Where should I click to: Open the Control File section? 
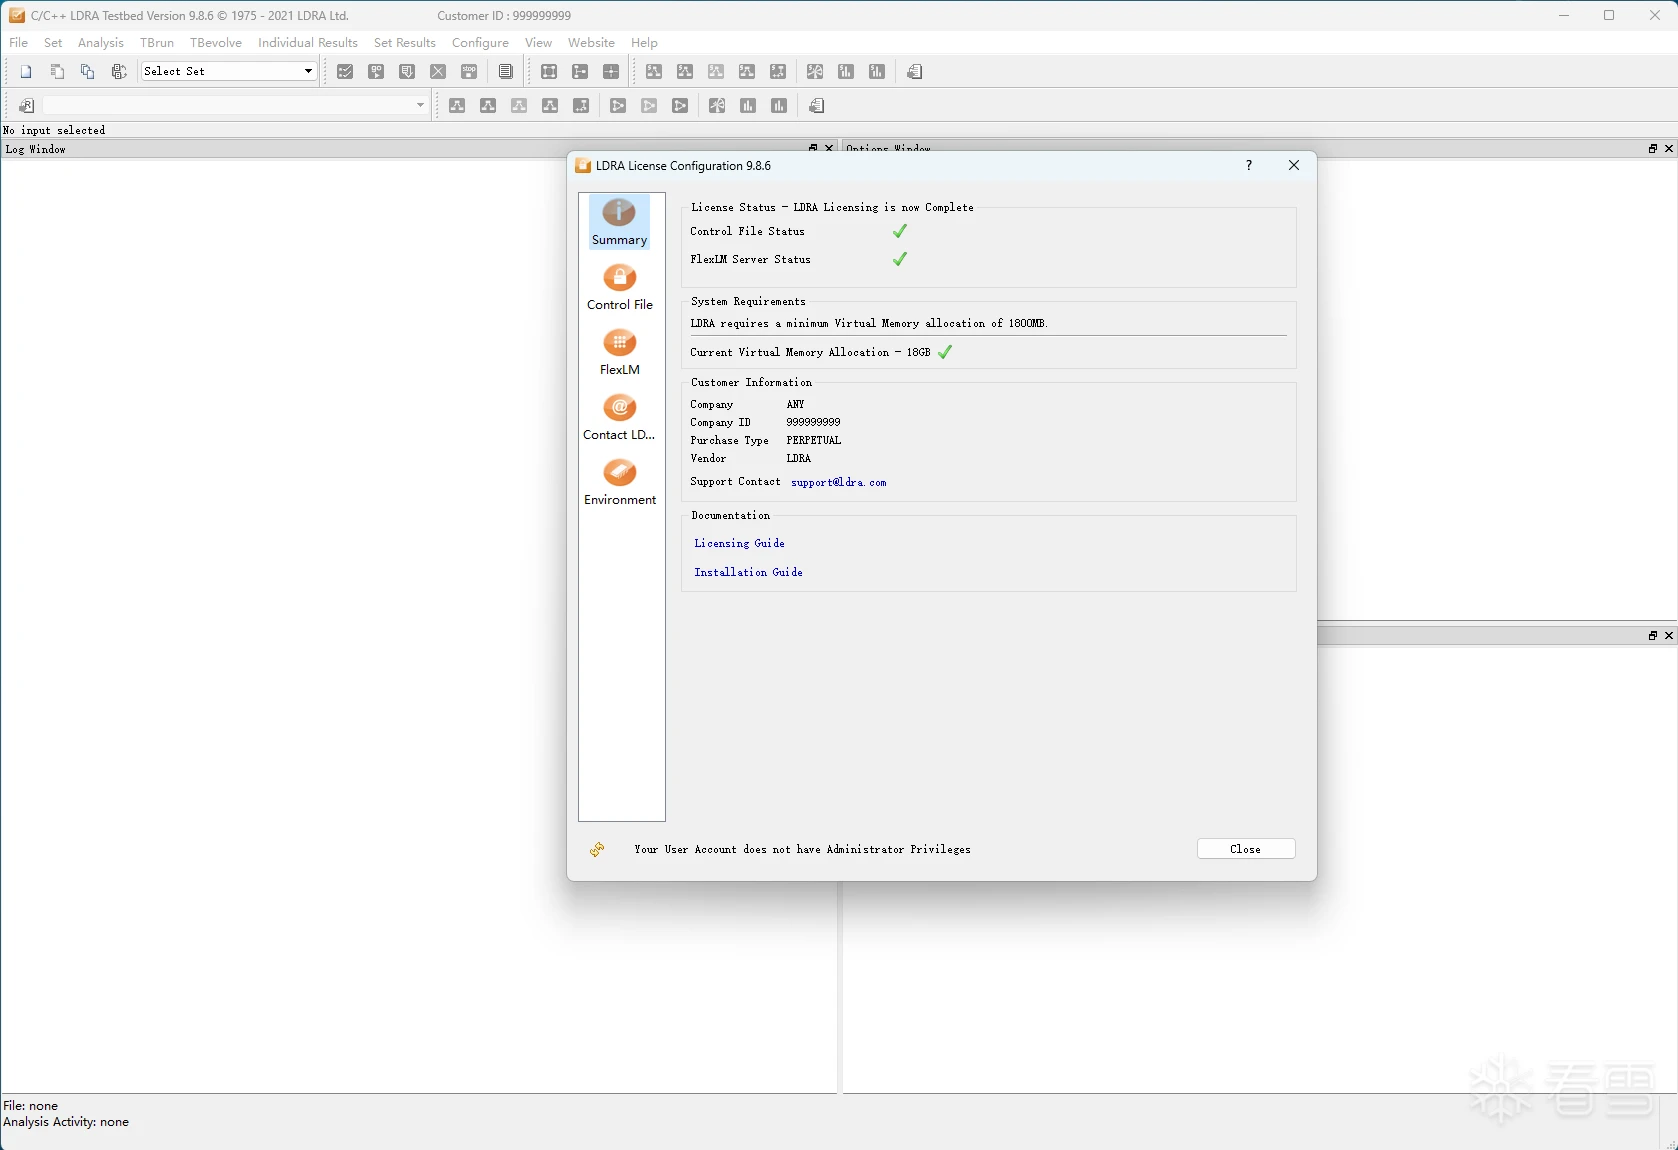click(619, 287)
